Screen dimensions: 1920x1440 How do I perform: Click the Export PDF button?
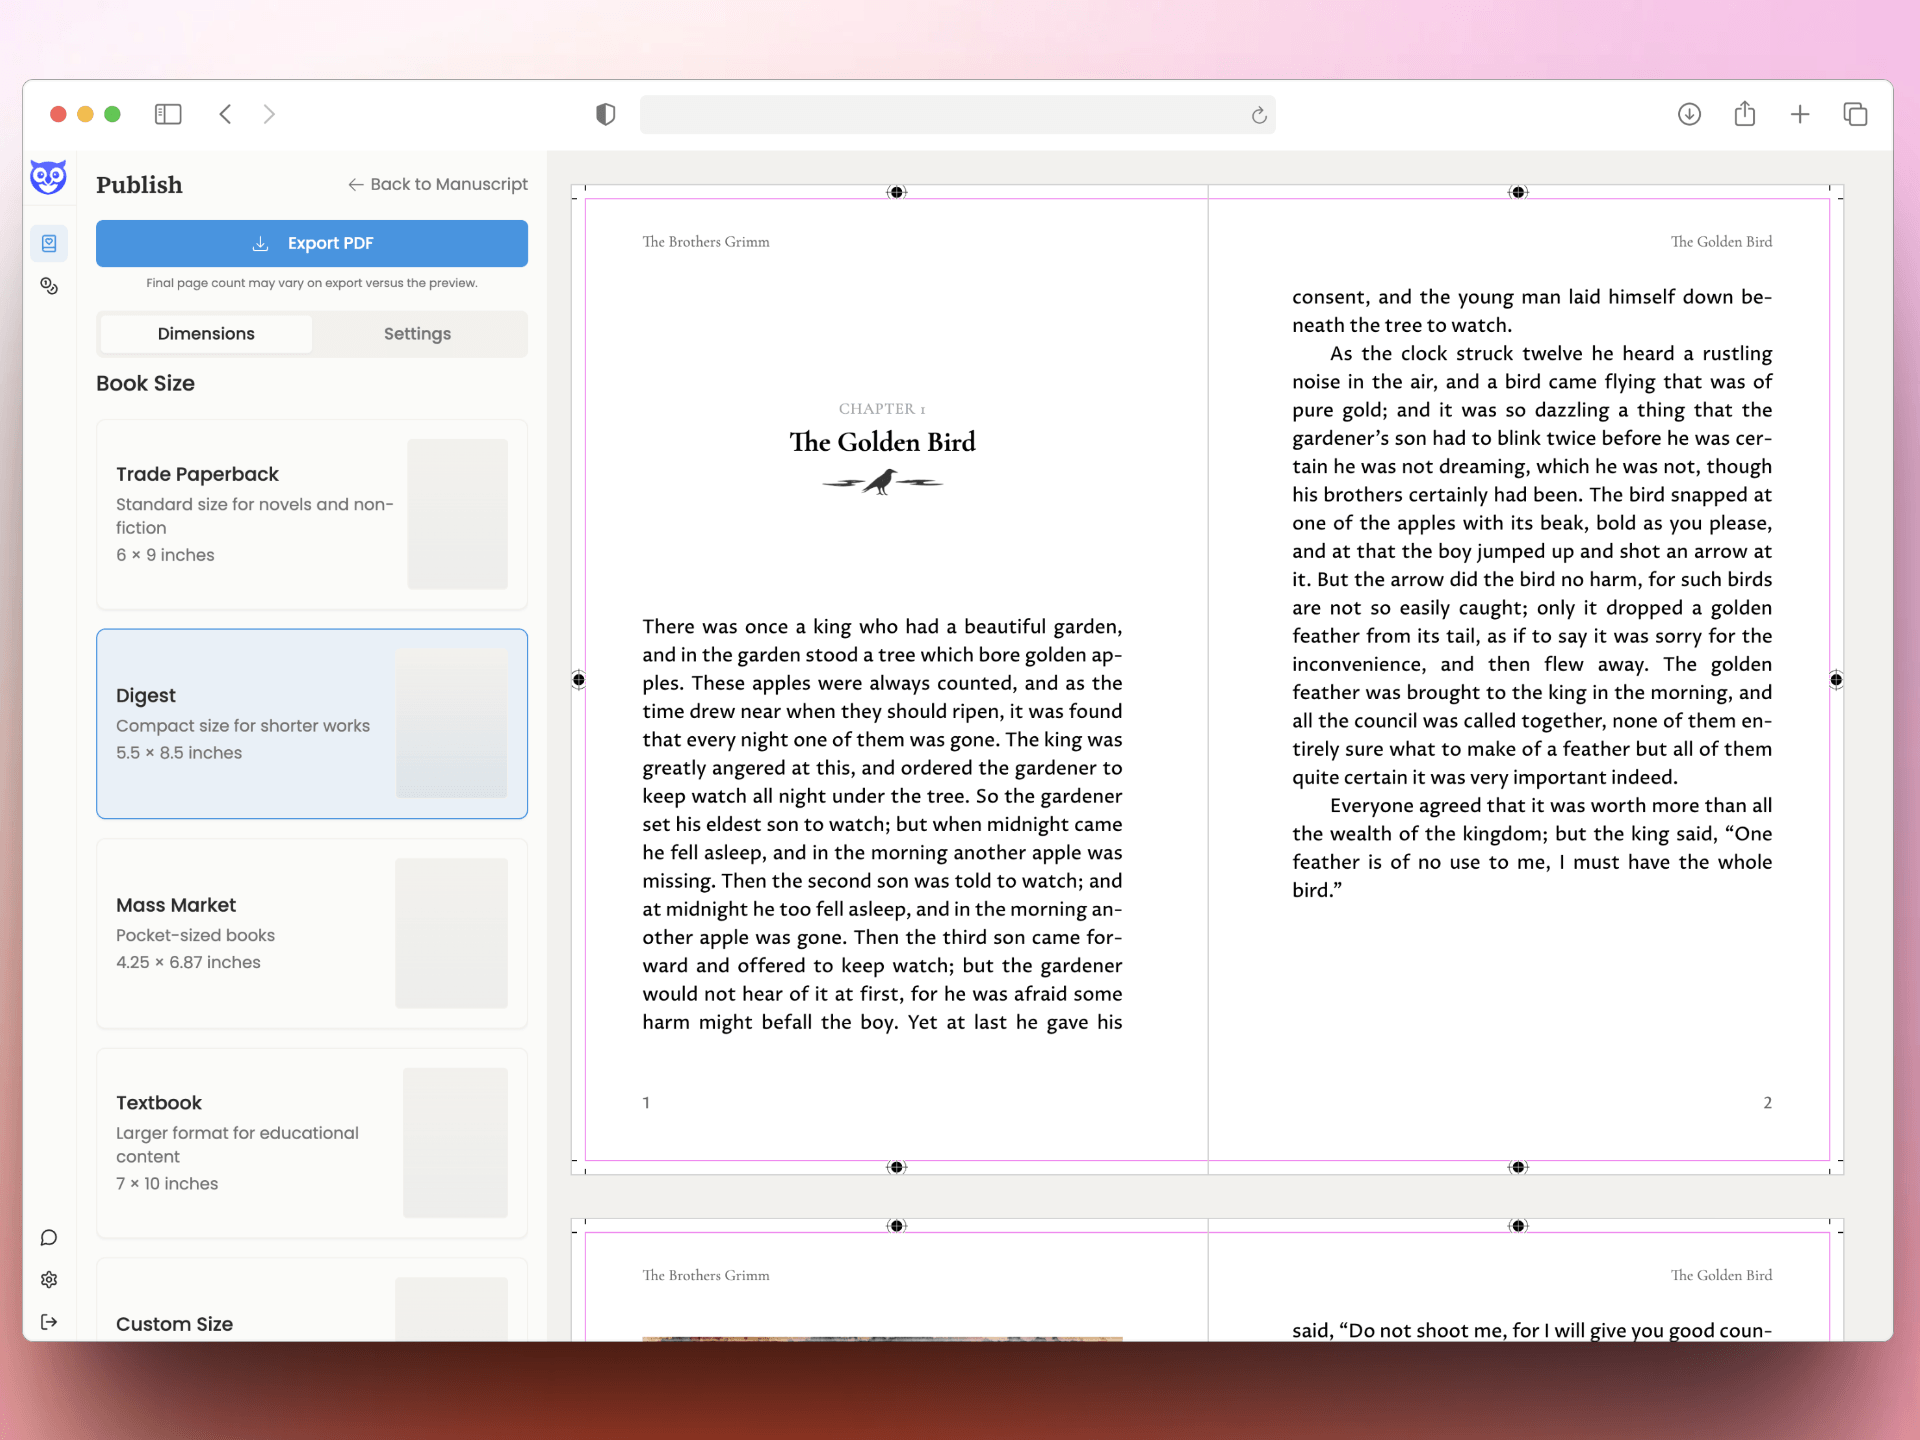pos(312,243)
